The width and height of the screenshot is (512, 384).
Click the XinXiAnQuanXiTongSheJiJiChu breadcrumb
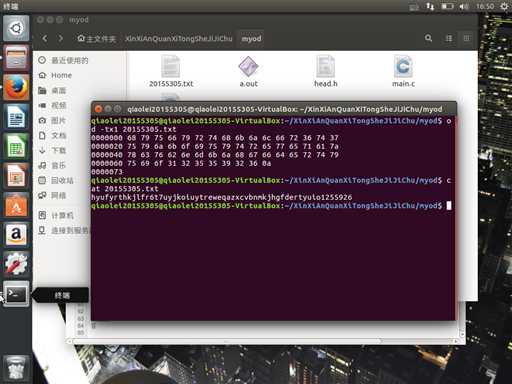click(x=179, y=39)
